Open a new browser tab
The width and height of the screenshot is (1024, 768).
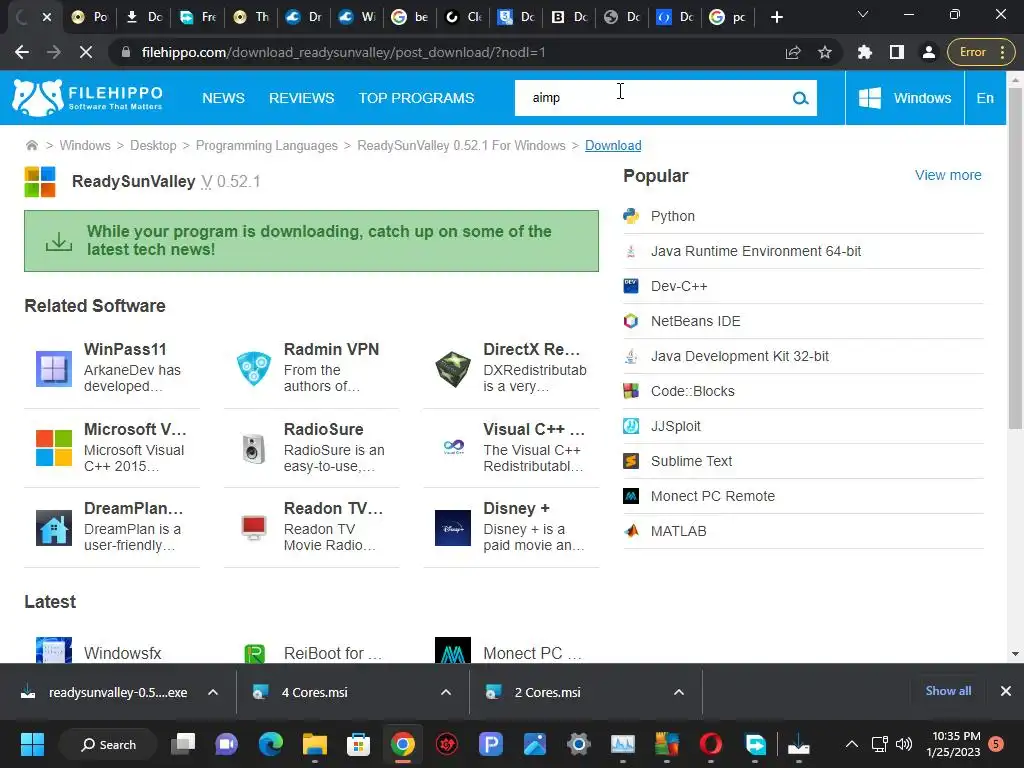[x=776, y=17]
